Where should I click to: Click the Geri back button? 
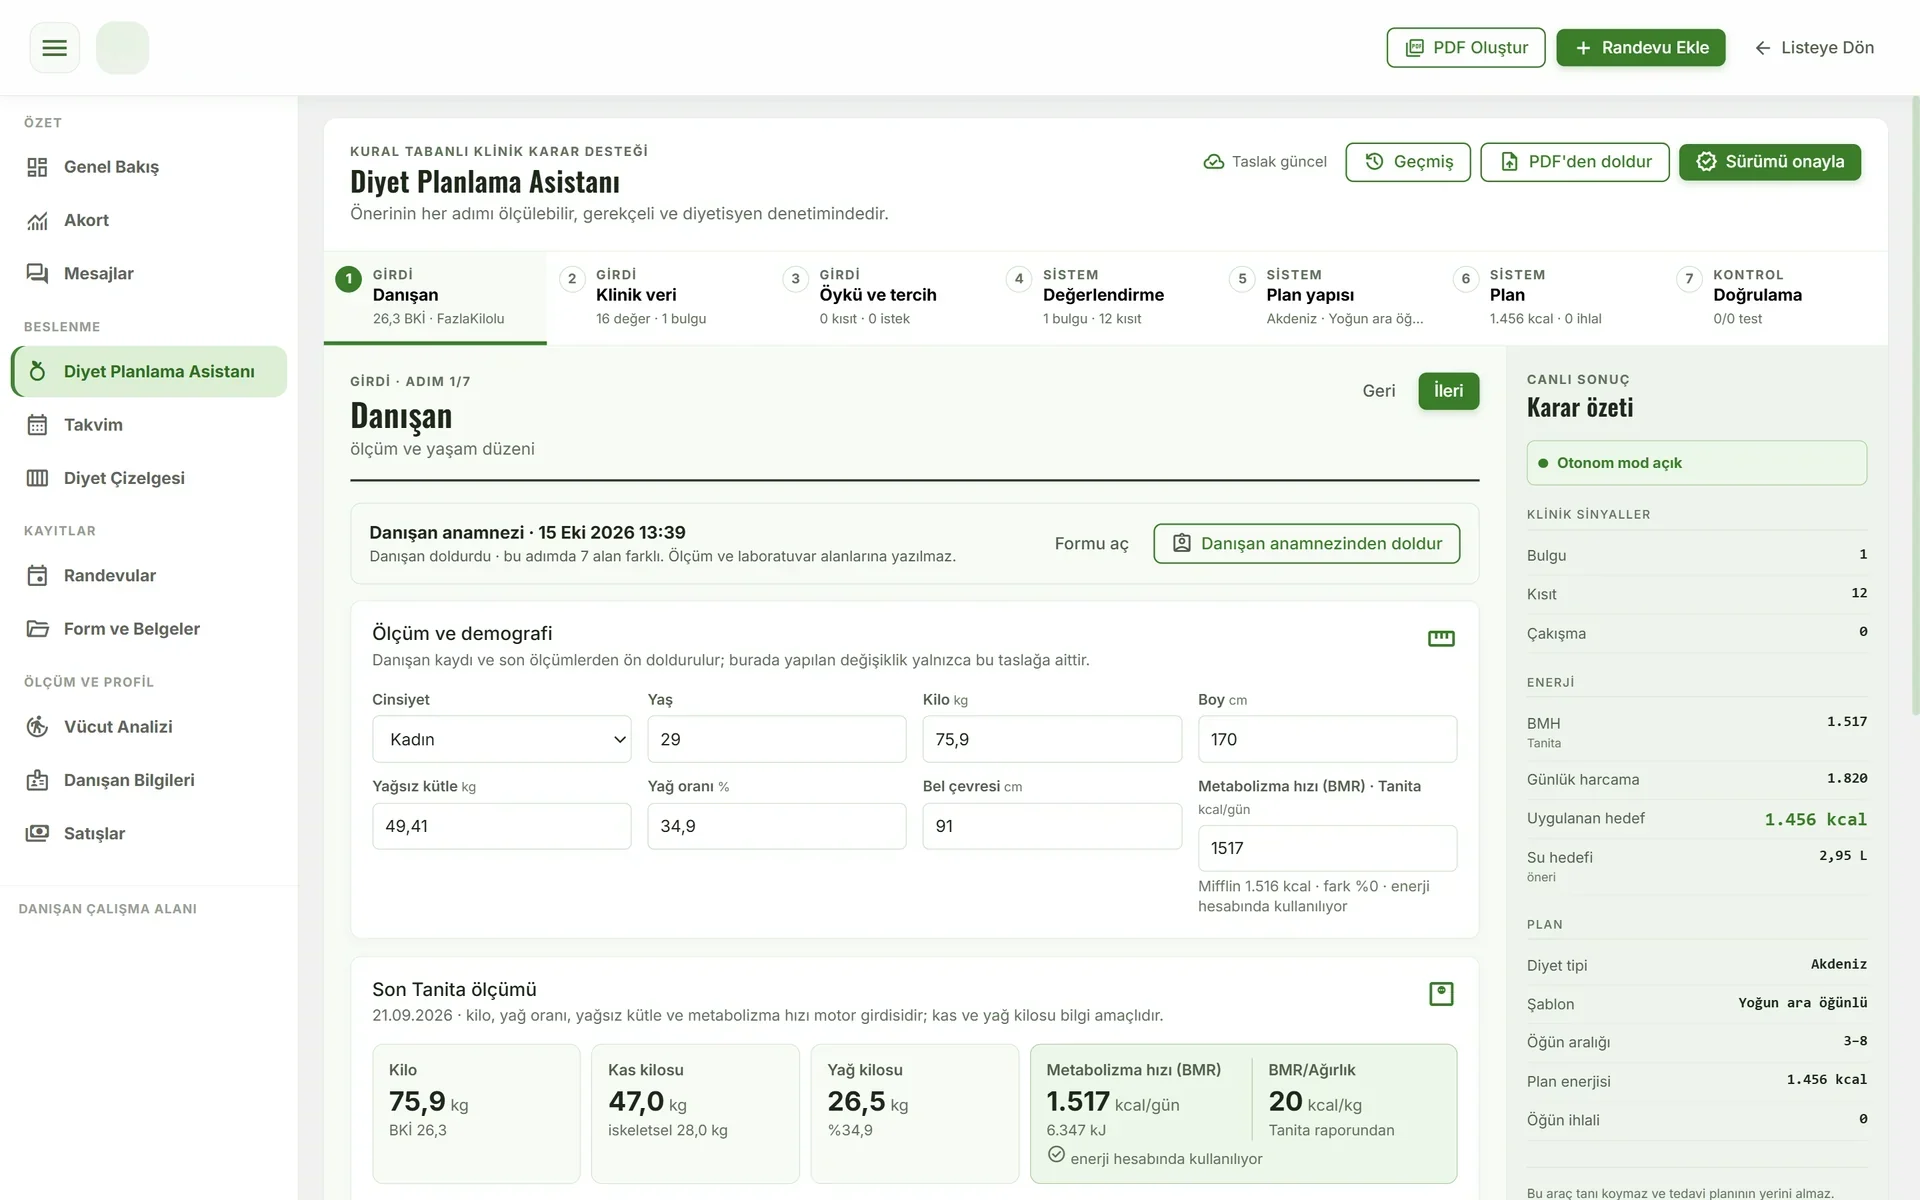coord(1378,391)
